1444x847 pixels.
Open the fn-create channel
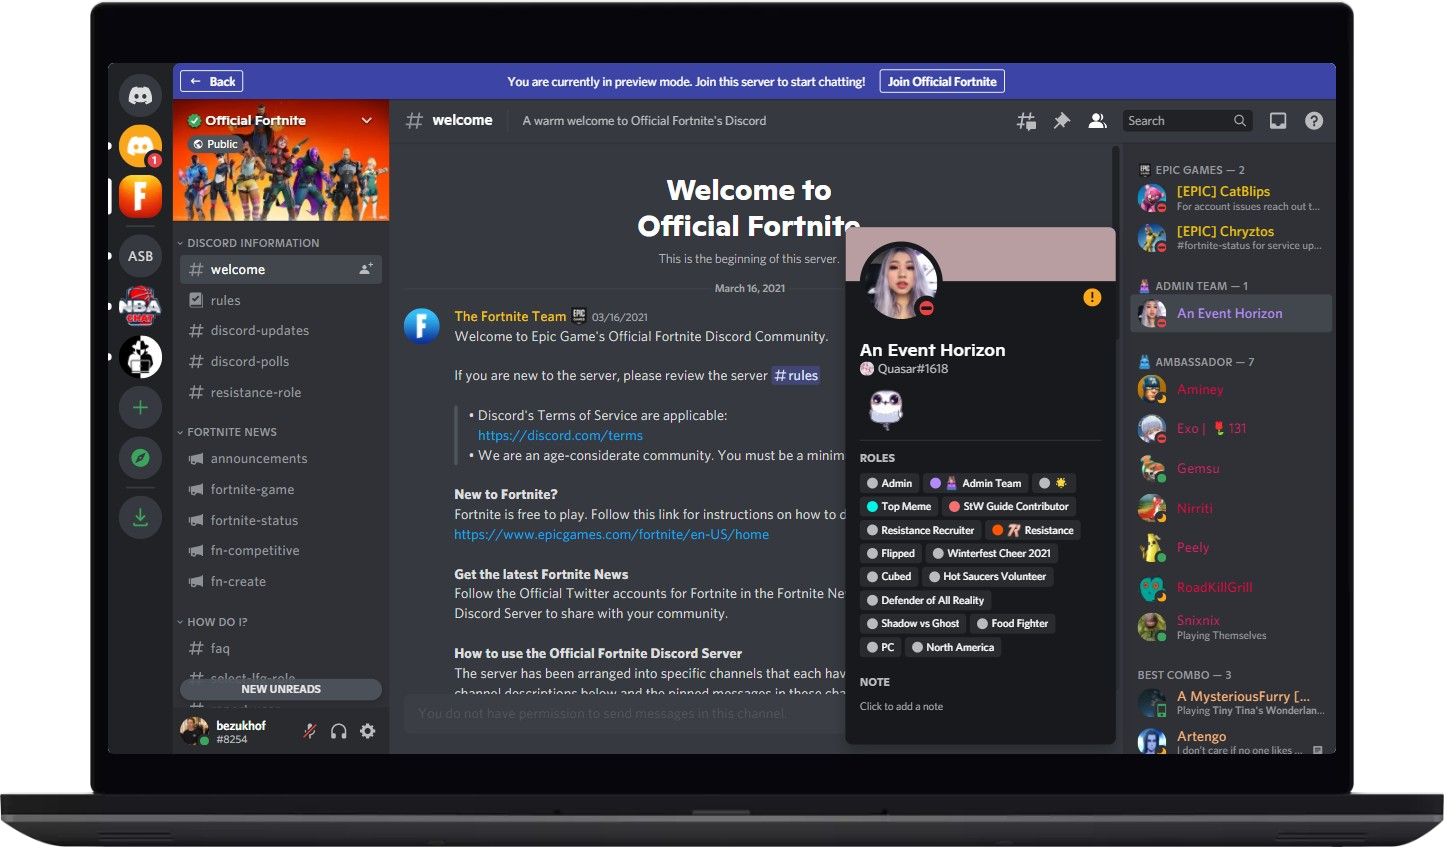click(281, 582)
